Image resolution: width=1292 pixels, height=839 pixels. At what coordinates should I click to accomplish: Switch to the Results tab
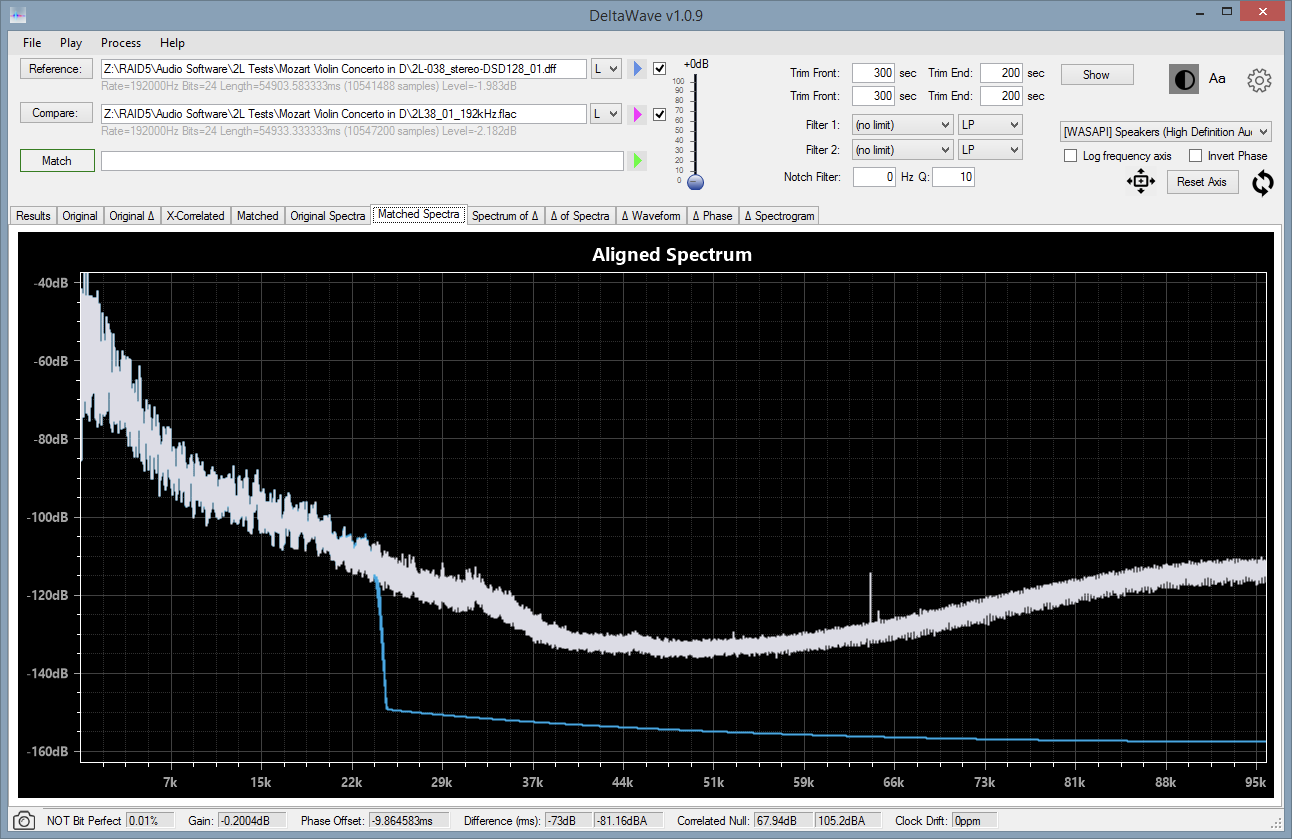click(33, 216)
